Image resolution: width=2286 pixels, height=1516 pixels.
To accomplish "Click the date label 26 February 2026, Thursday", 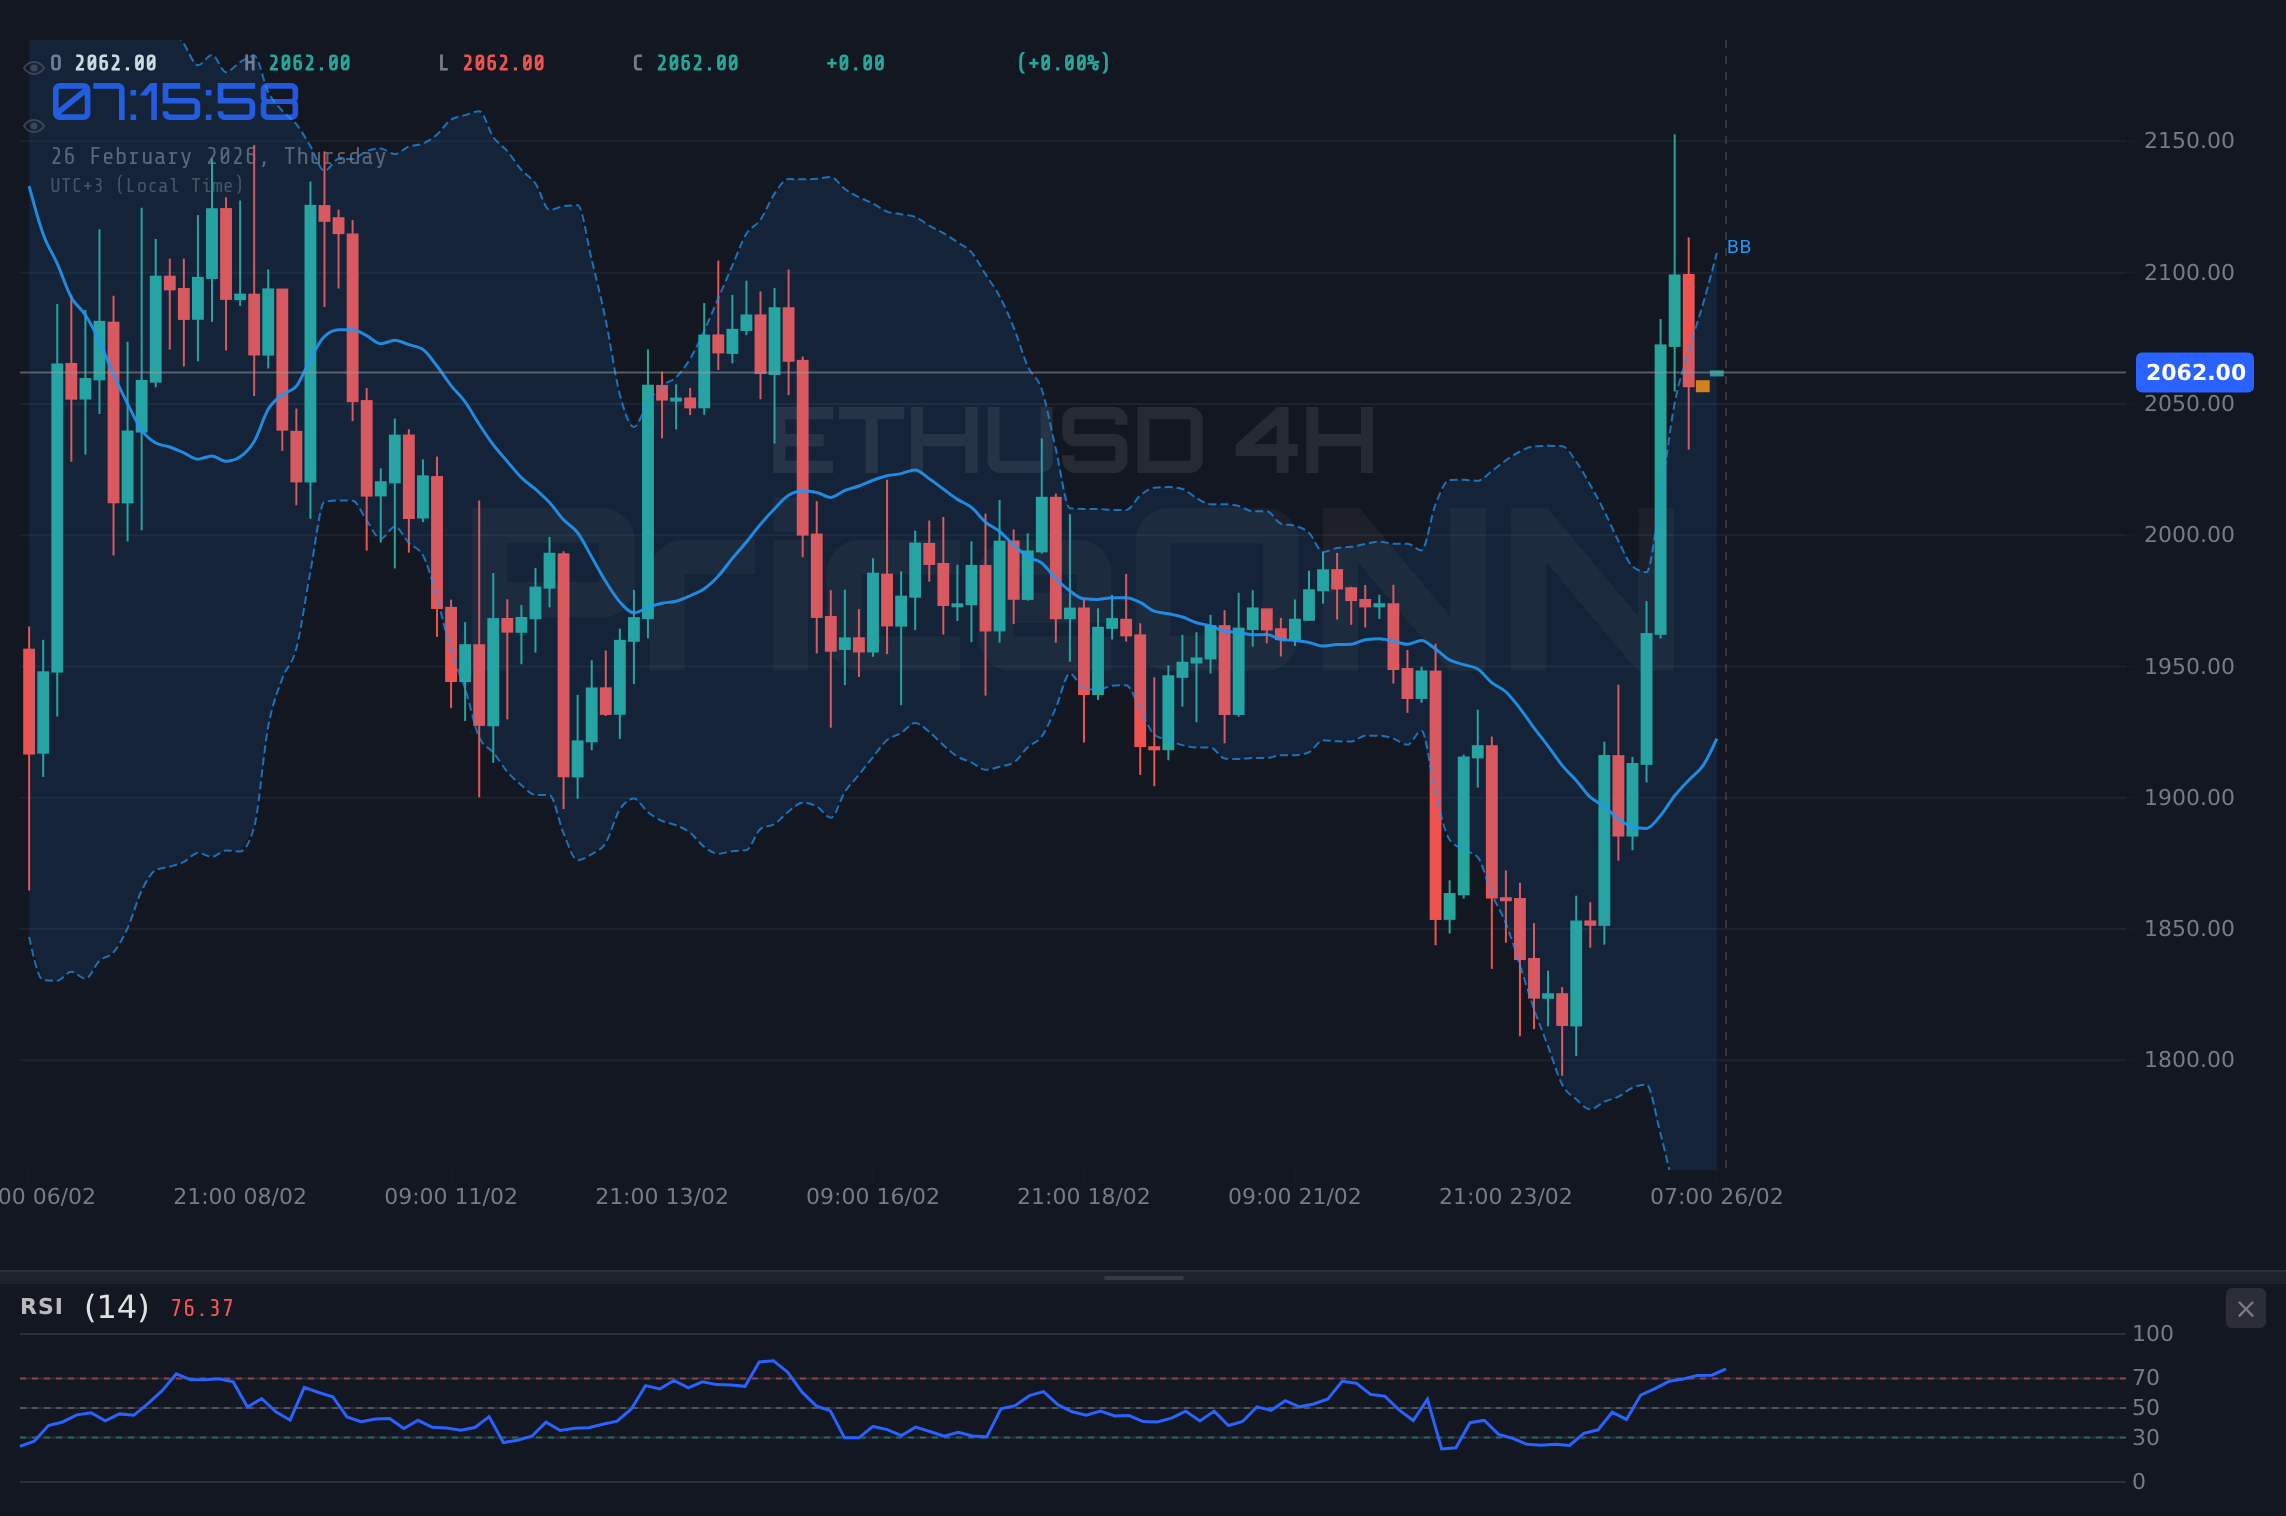I will 219,156.
